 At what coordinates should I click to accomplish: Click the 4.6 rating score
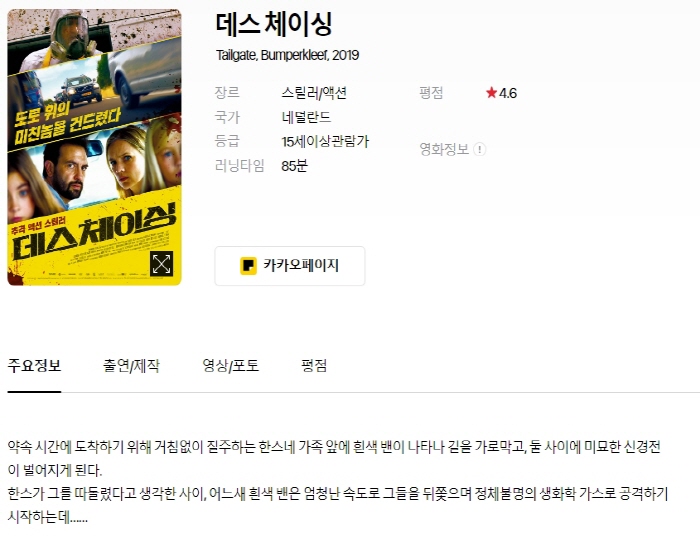(508, 93)
